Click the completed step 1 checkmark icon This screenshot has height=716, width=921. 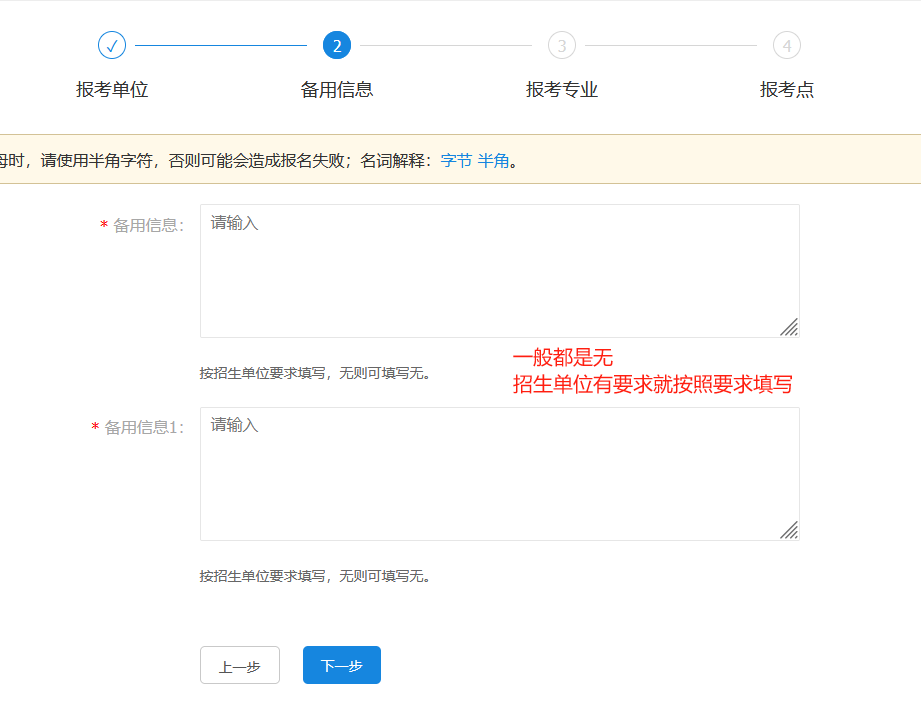112,45
